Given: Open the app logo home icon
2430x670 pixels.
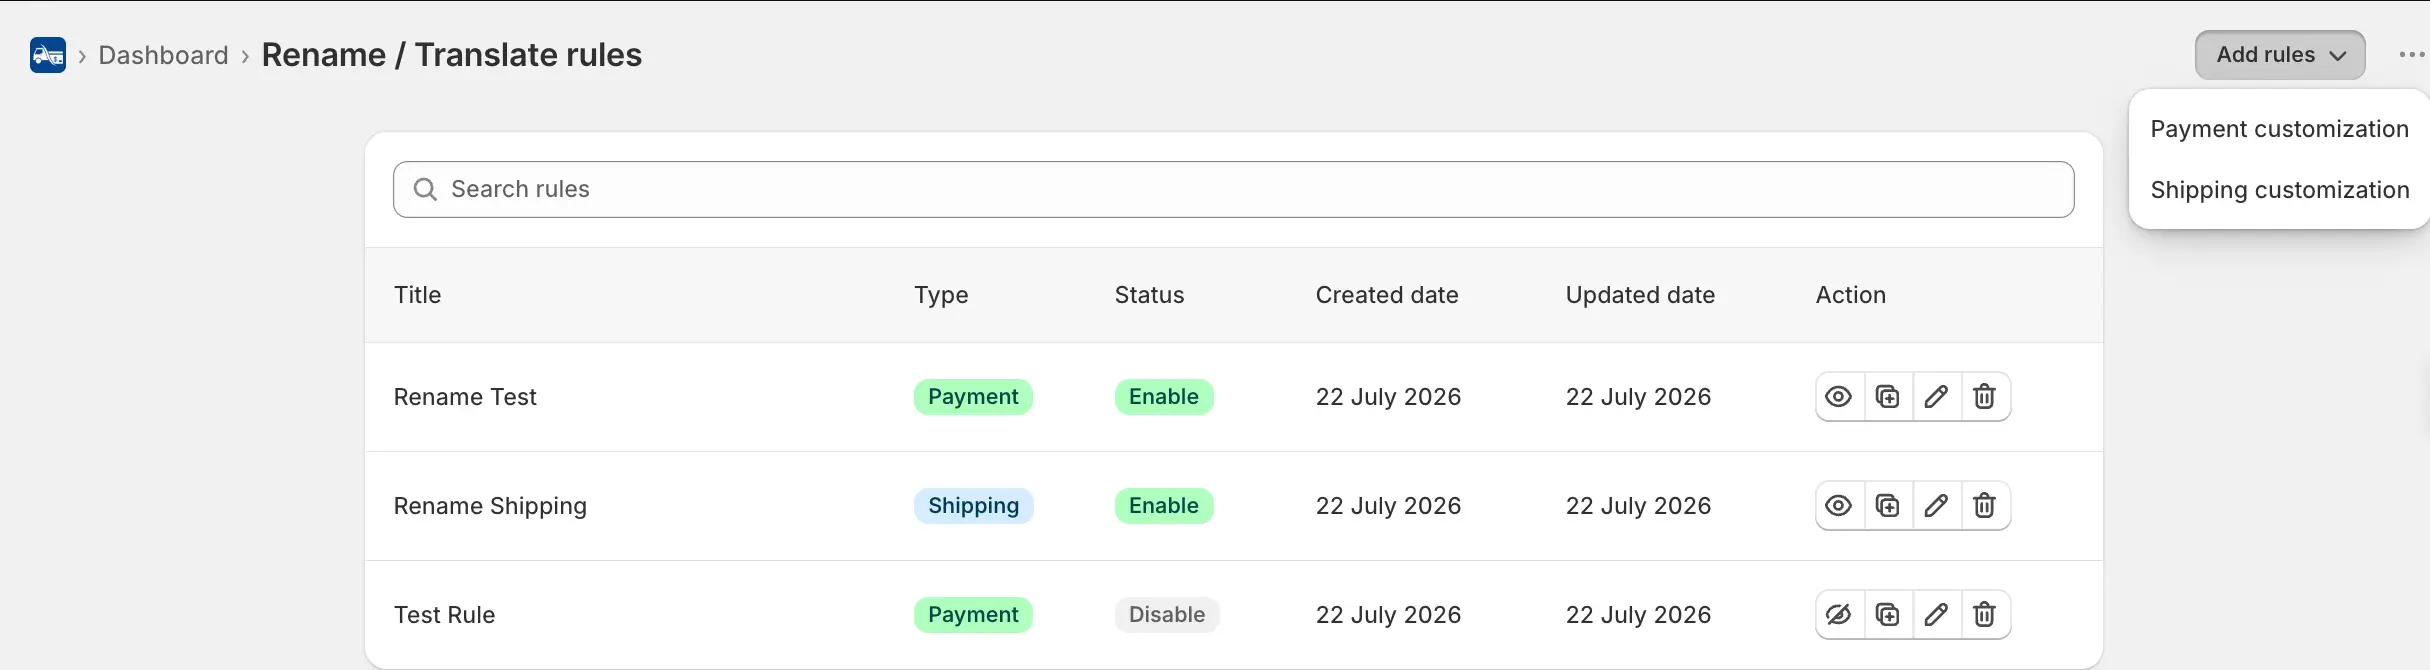Looking at the screenshot, I should (x=48, y=55).
